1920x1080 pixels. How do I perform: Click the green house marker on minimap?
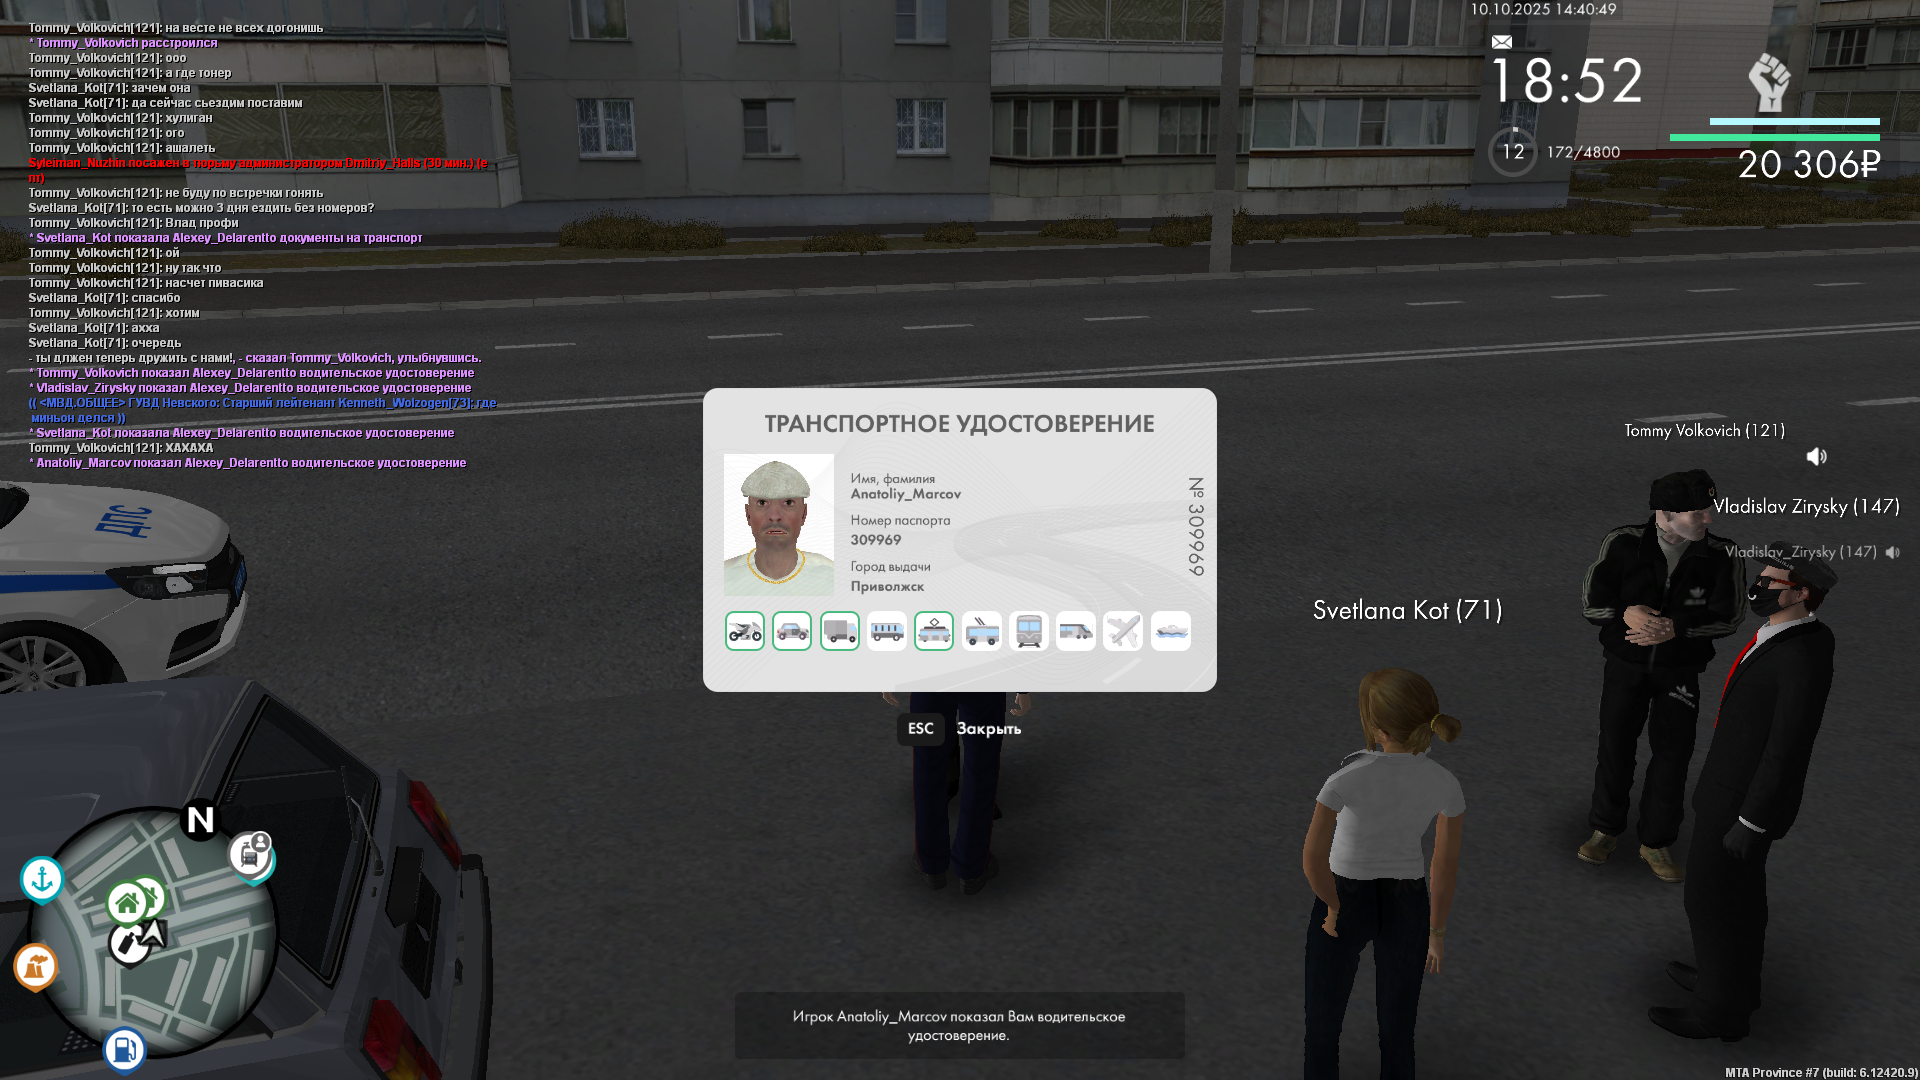[x=127, y=904]
